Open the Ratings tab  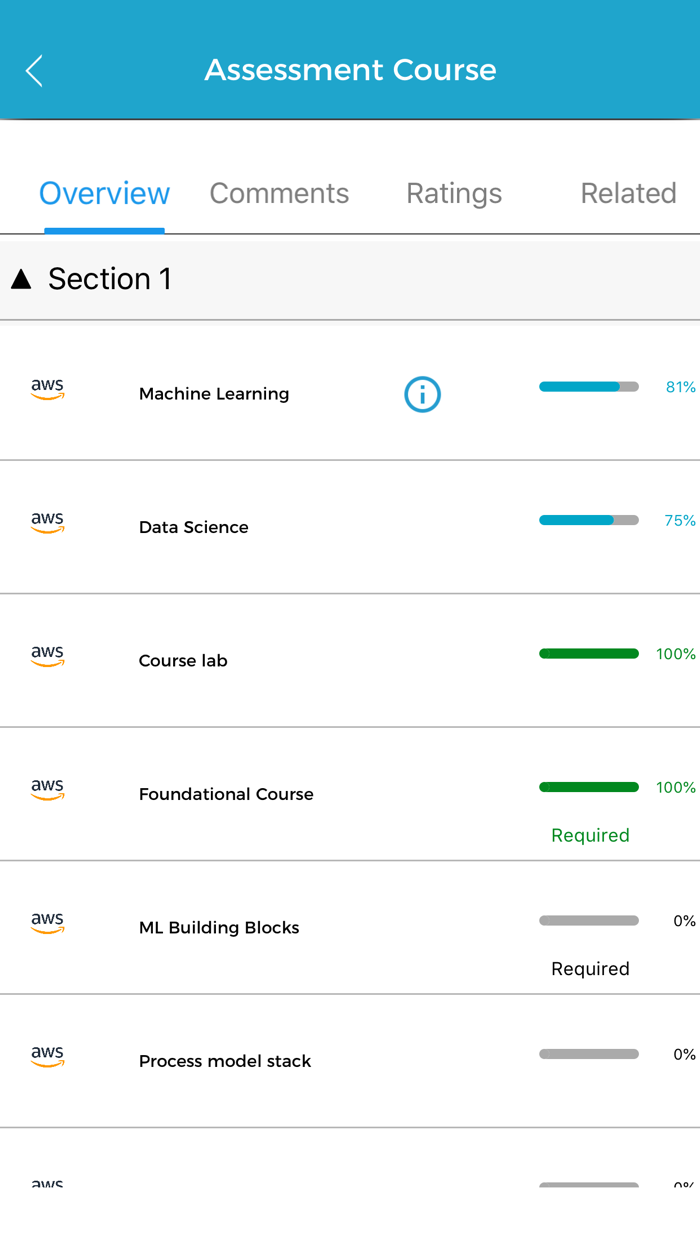(x=454, y=193)
